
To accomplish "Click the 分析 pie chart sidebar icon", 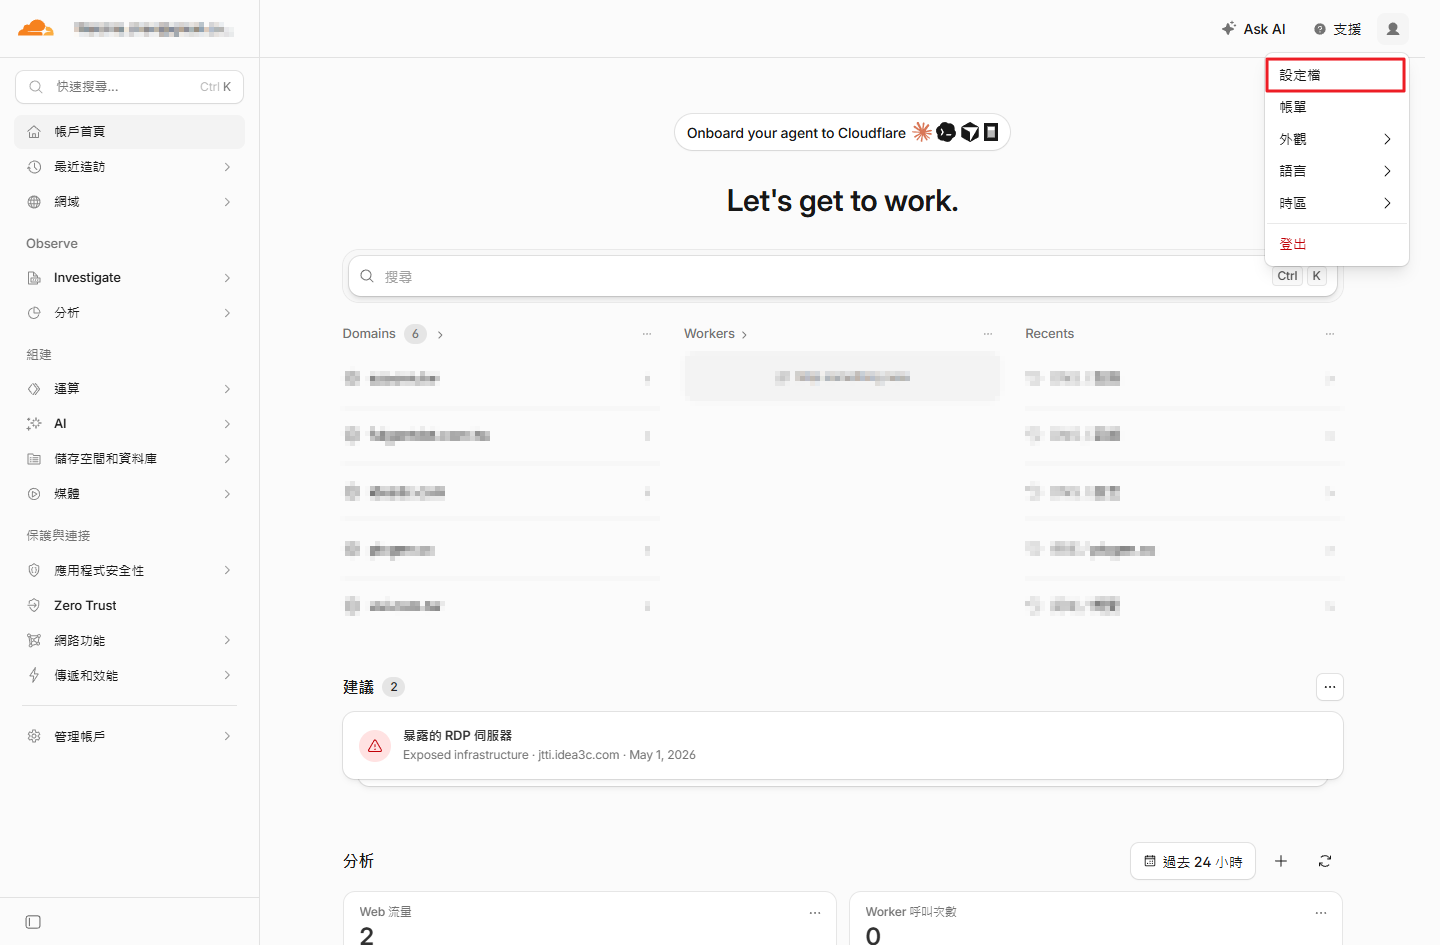I will click(34, 313).
